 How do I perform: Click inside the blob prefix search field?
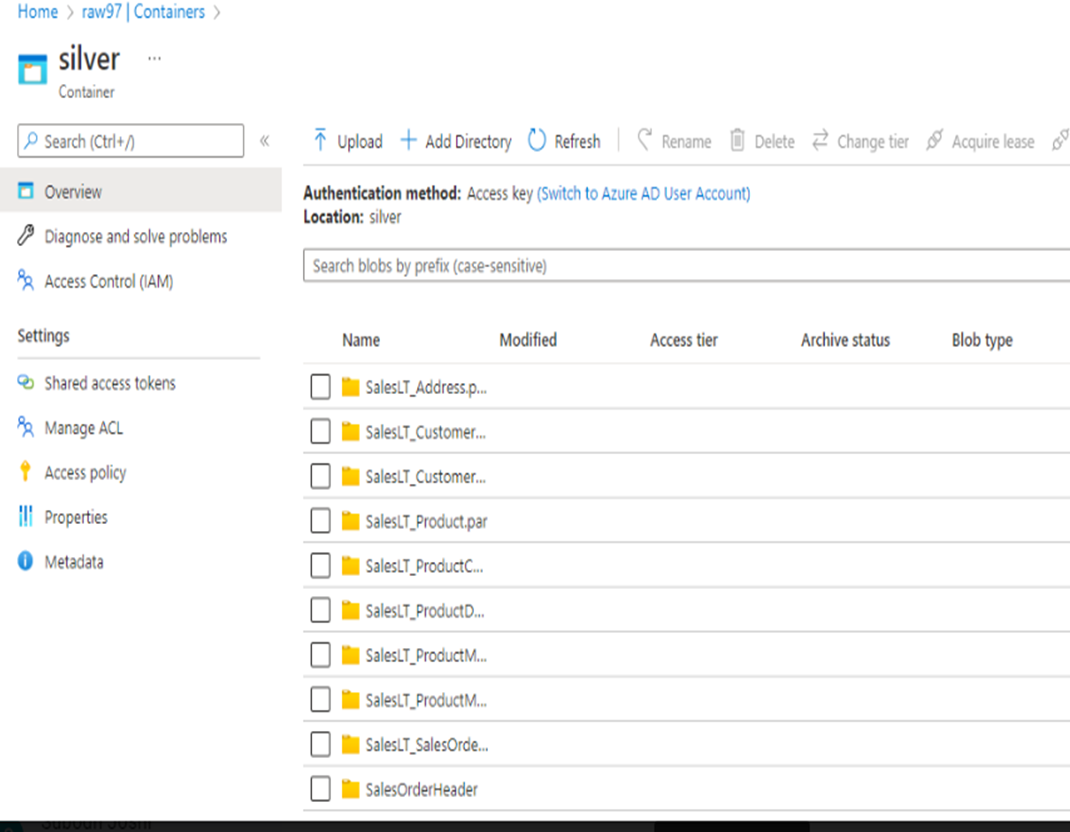(x=600, y=266)
